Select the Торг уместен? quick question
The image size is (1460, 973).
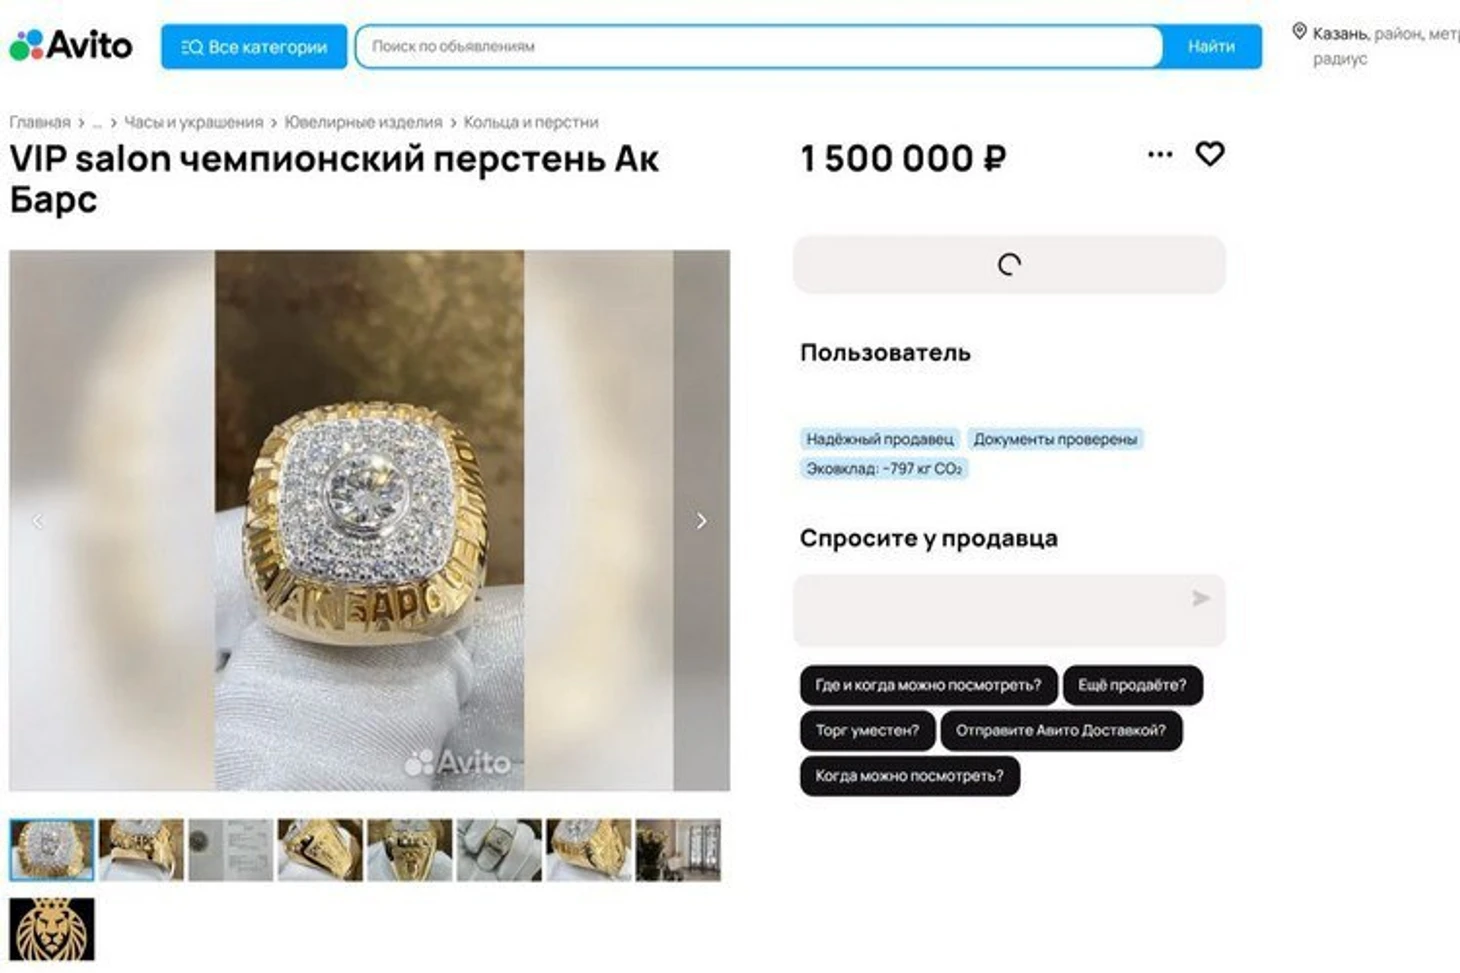coord(867,731)
